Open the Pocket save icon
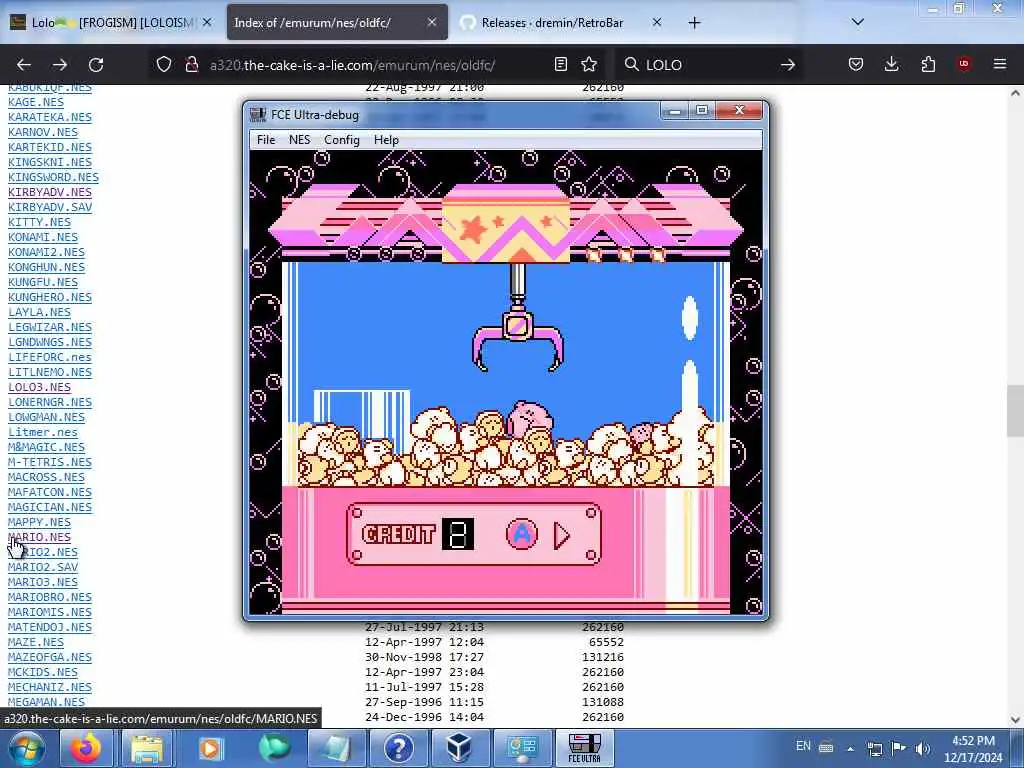 click(x=856, y=64)
